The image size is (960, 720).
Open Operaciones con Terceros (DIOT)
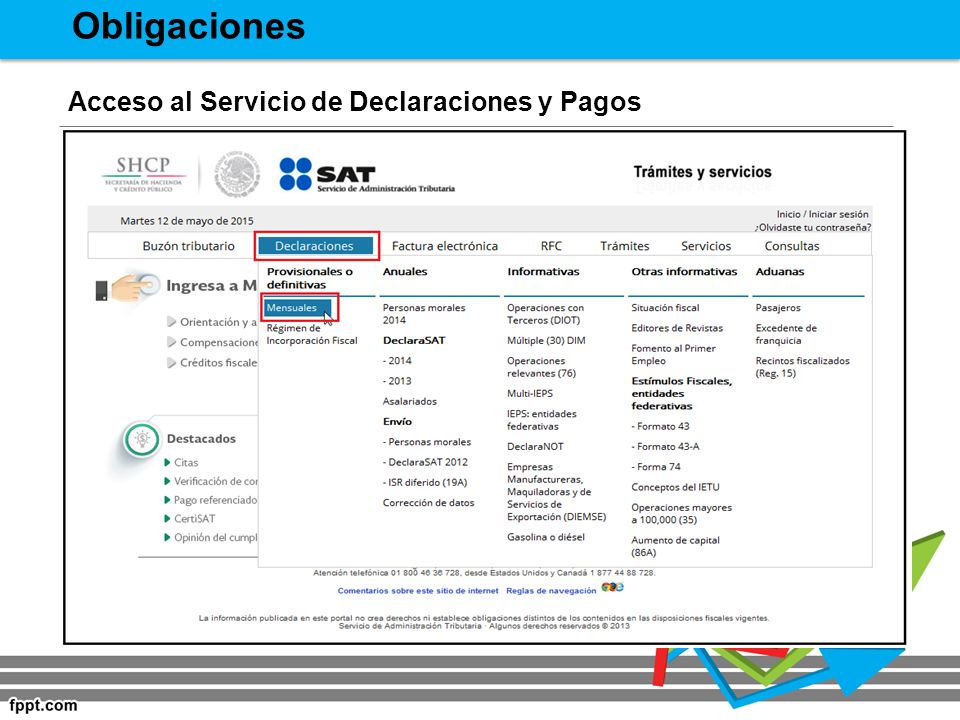pos(545,313)
